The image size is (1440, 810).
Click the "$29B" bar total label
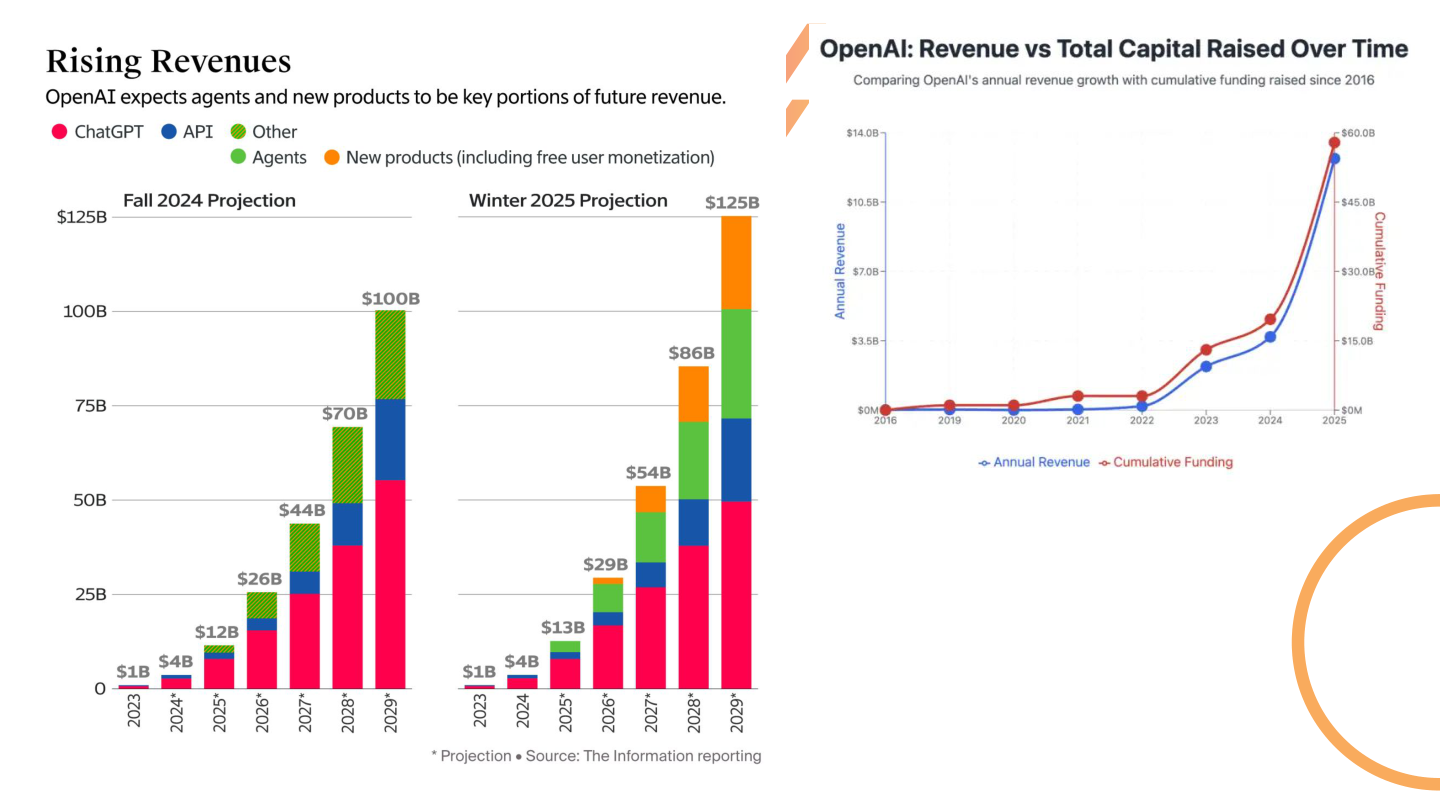607,565
